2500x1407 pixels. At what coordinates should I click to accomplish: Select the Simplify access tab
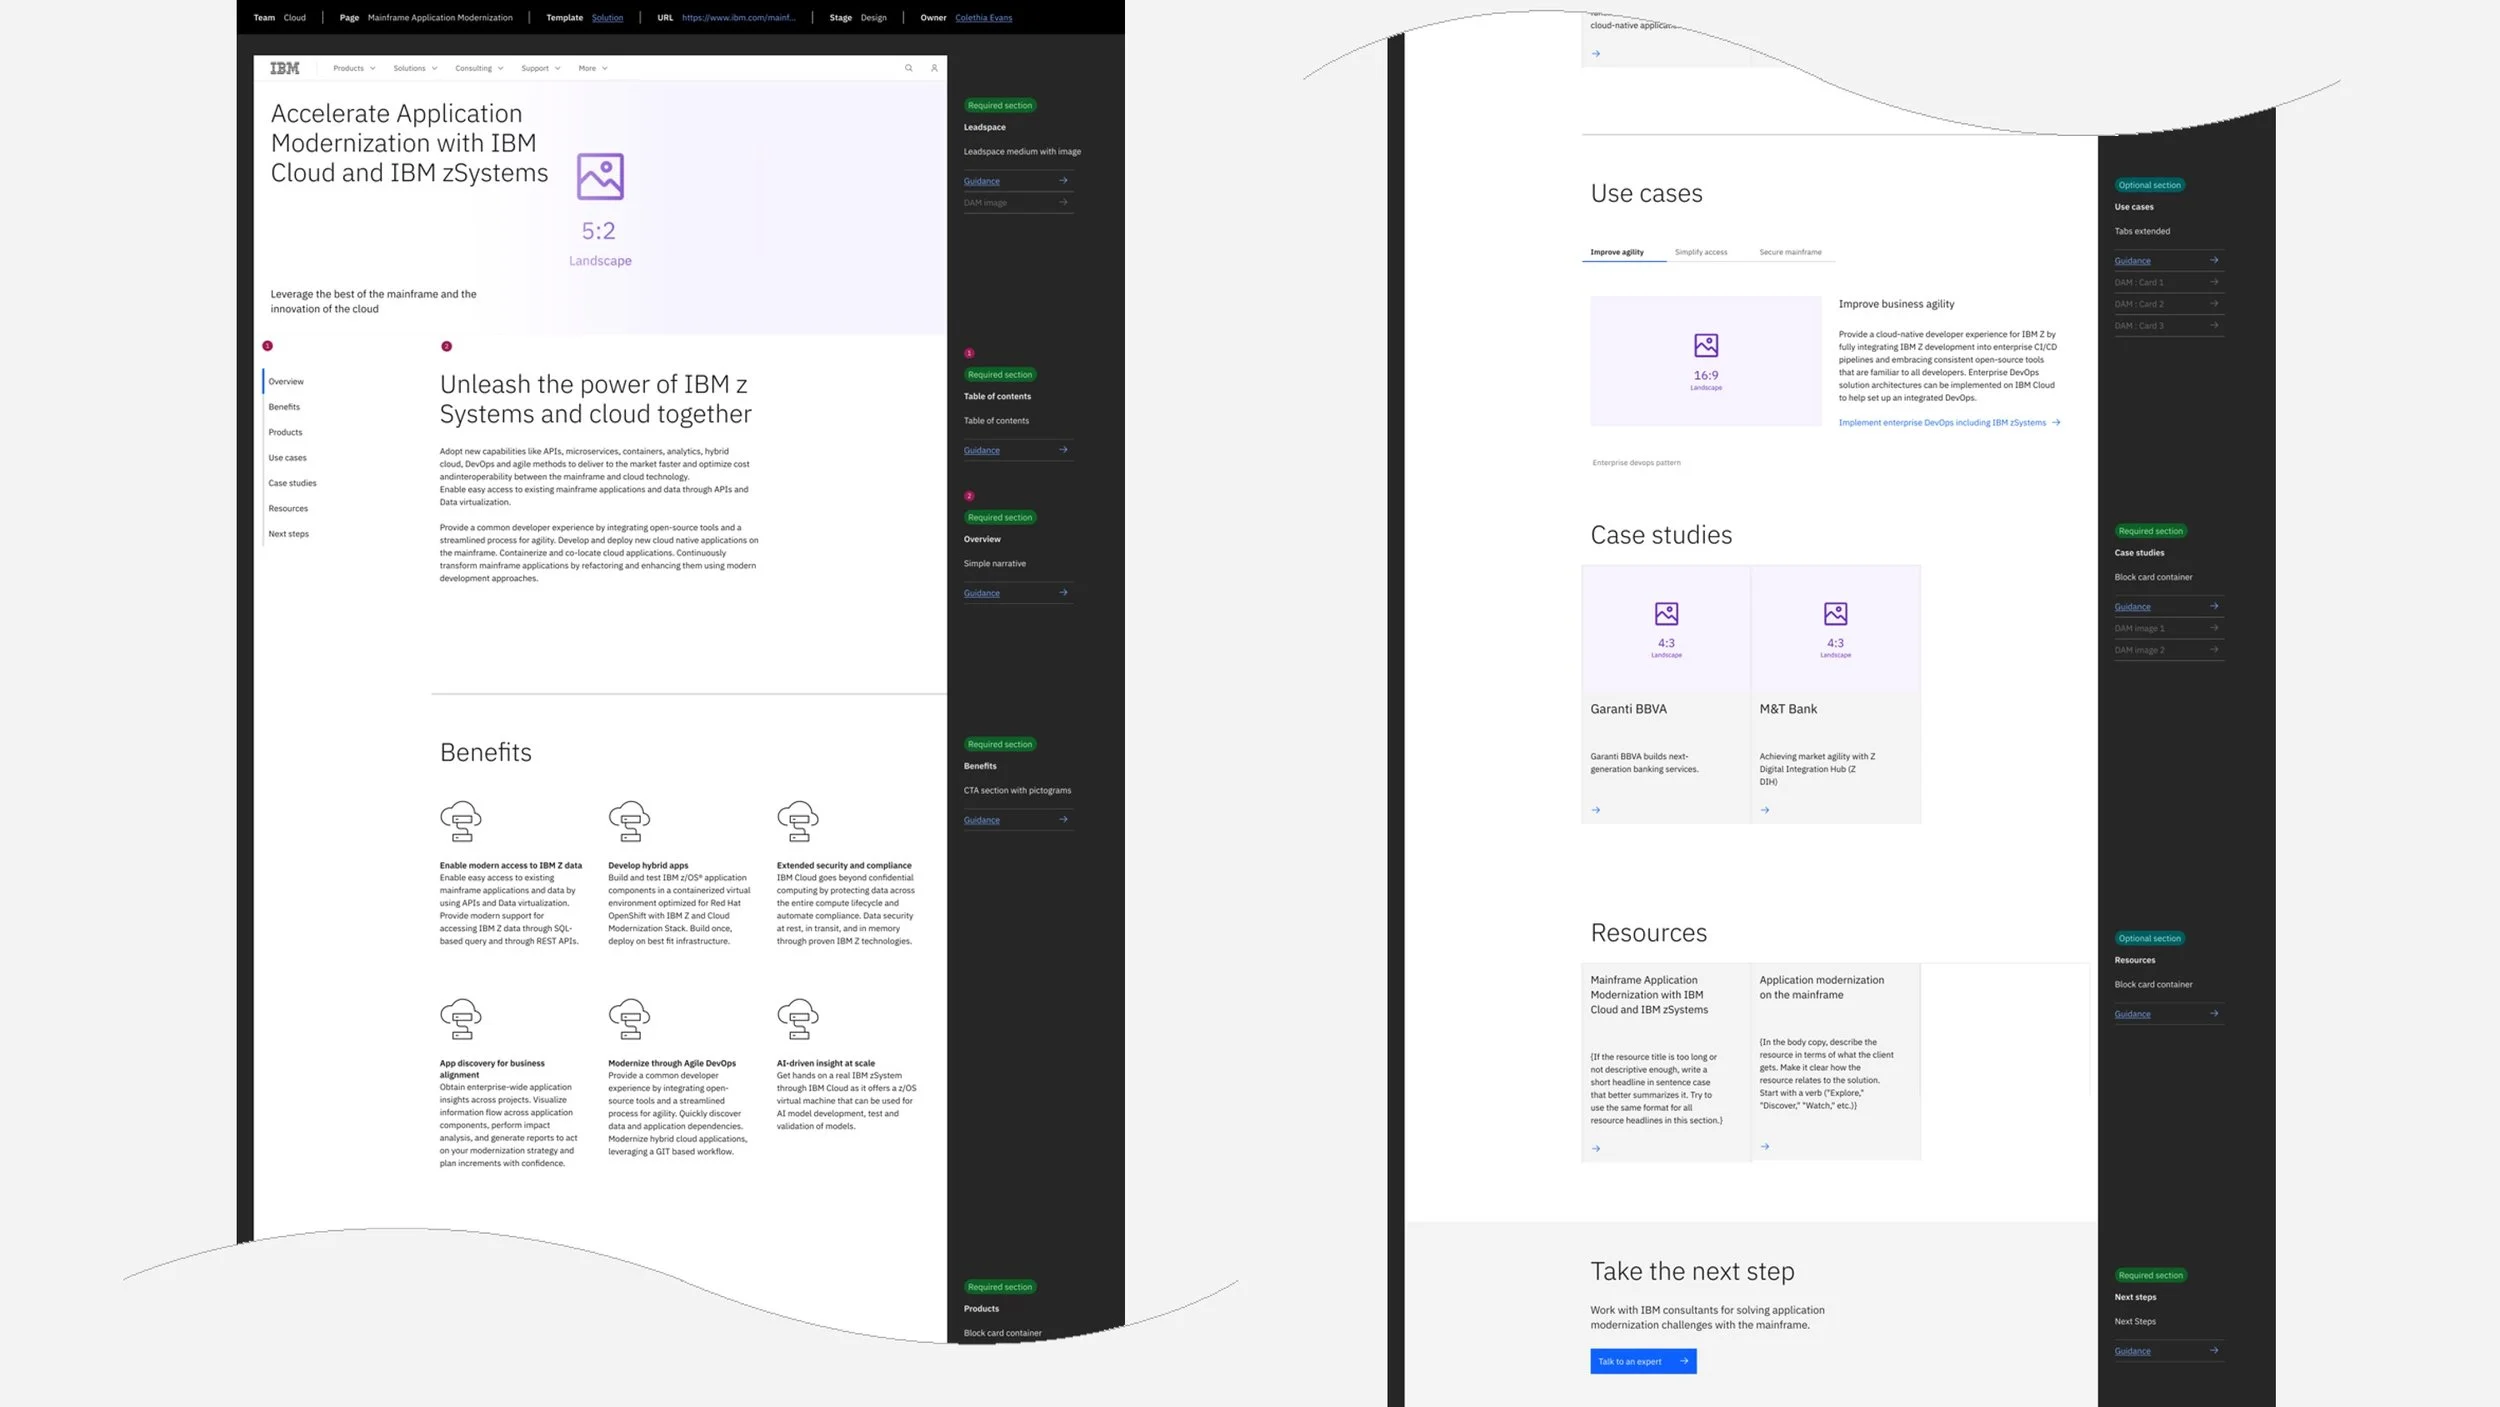[x=1701, y=252]
